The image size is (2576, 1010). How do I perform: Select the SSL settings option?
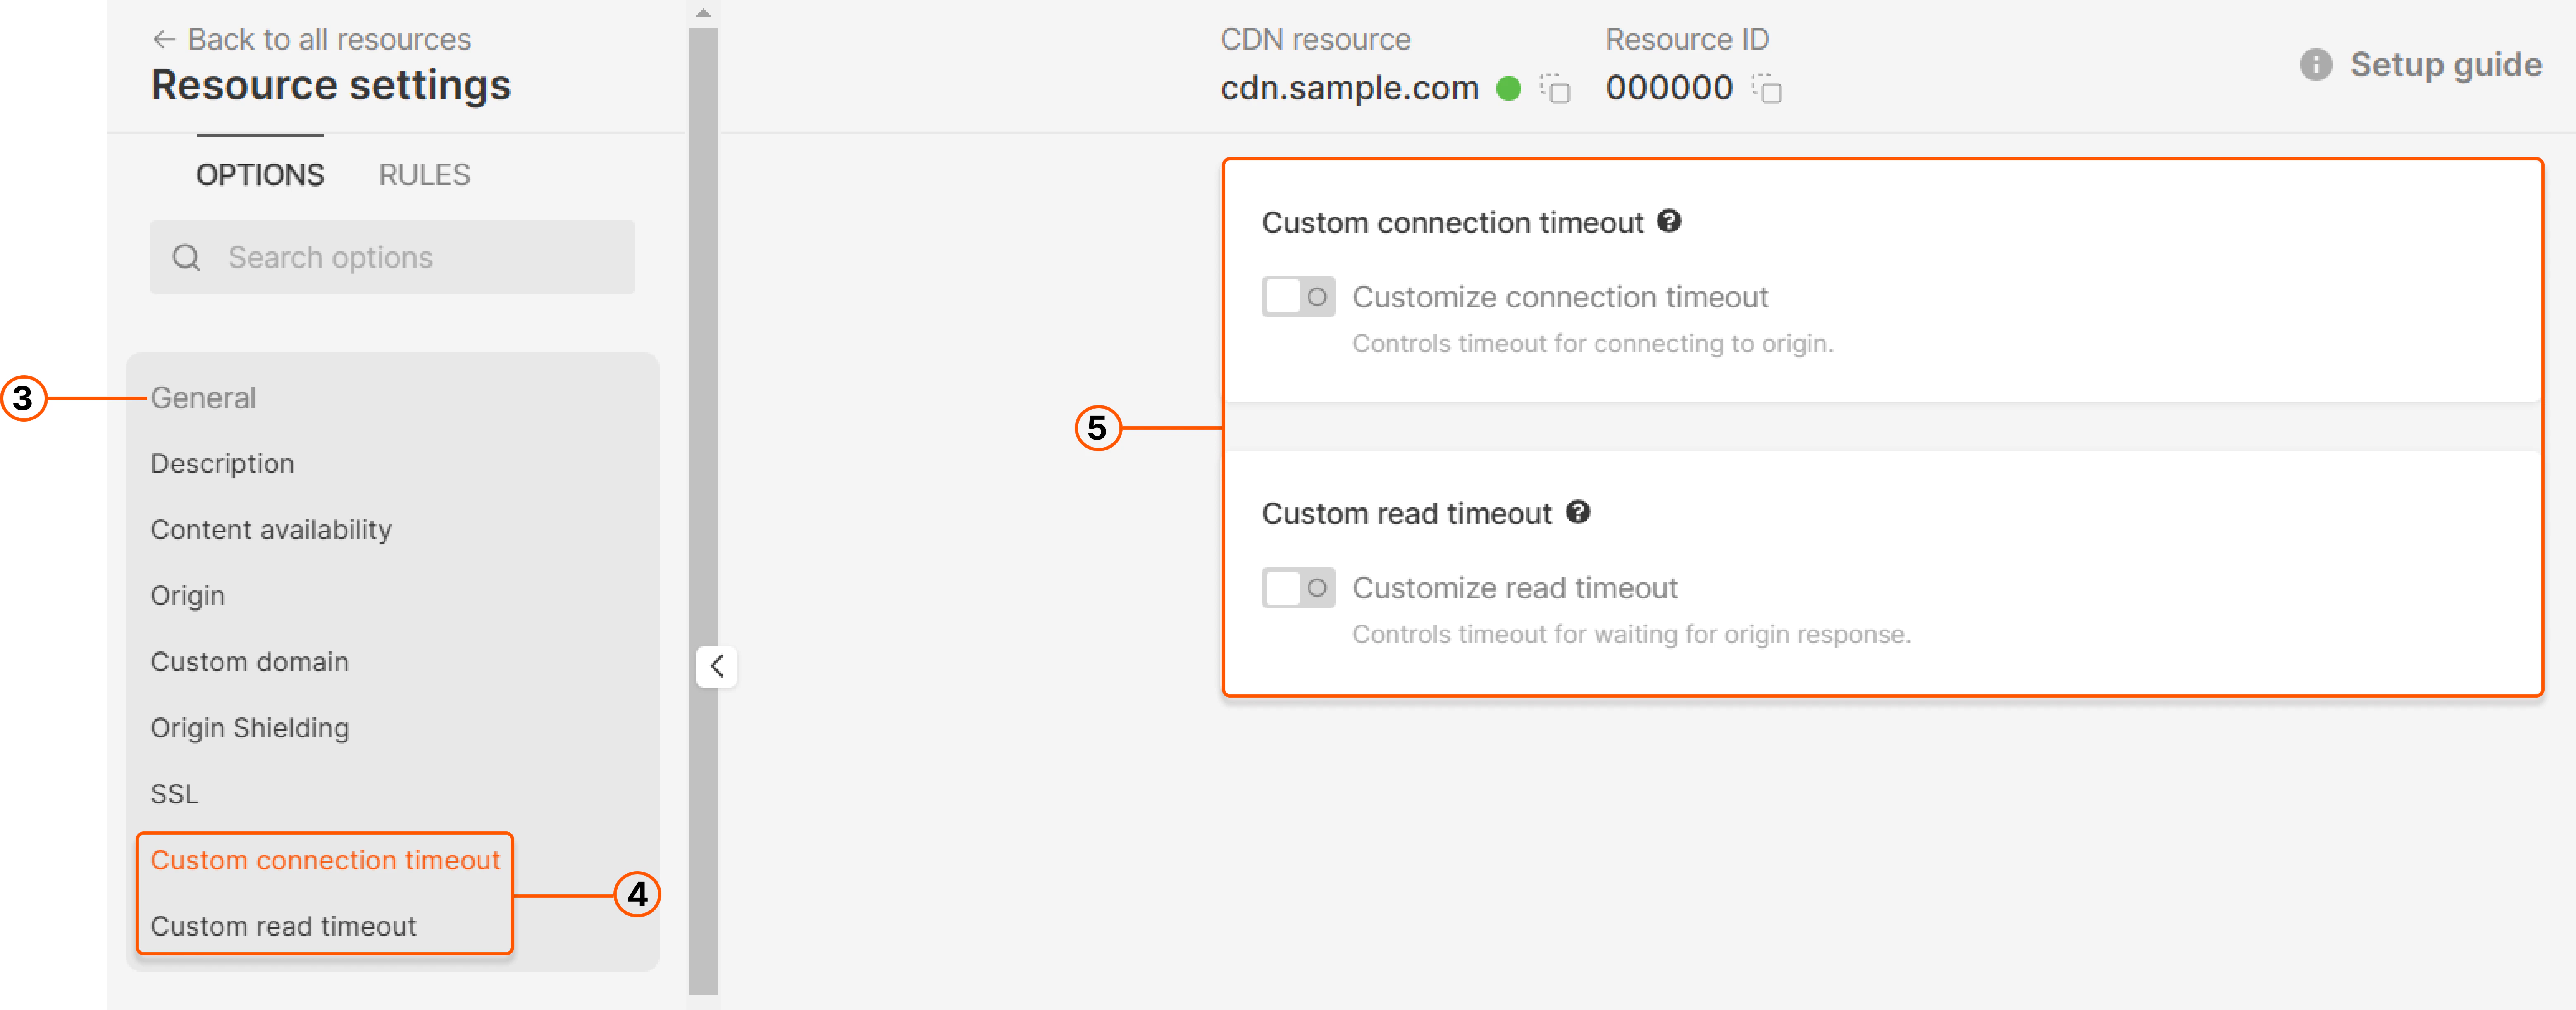tap(174, 794)
